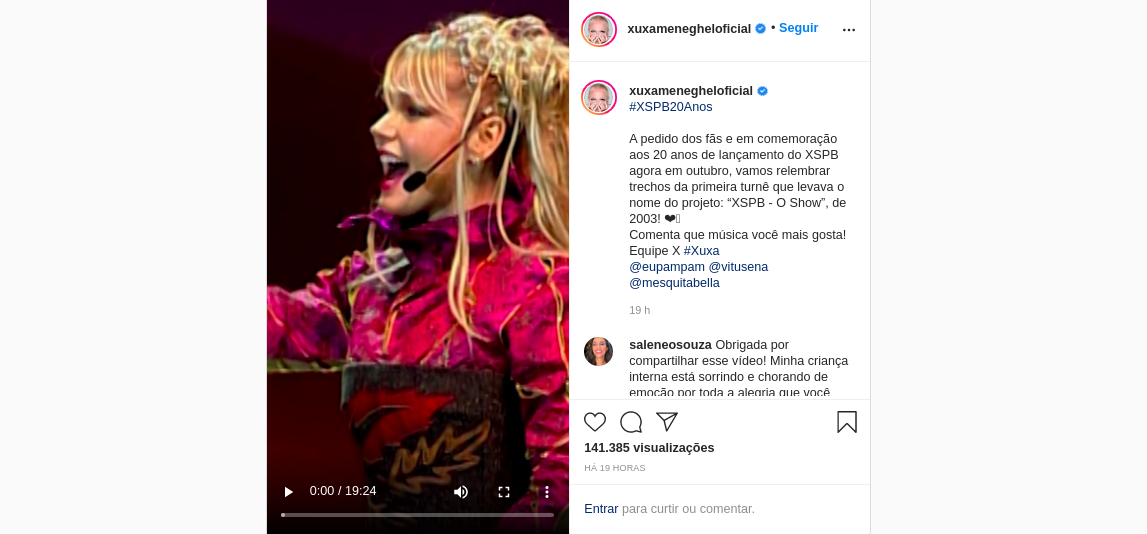Open the #Xuxa hashtag
Screen dimensions: 1147x534
(x=701, y=251)
